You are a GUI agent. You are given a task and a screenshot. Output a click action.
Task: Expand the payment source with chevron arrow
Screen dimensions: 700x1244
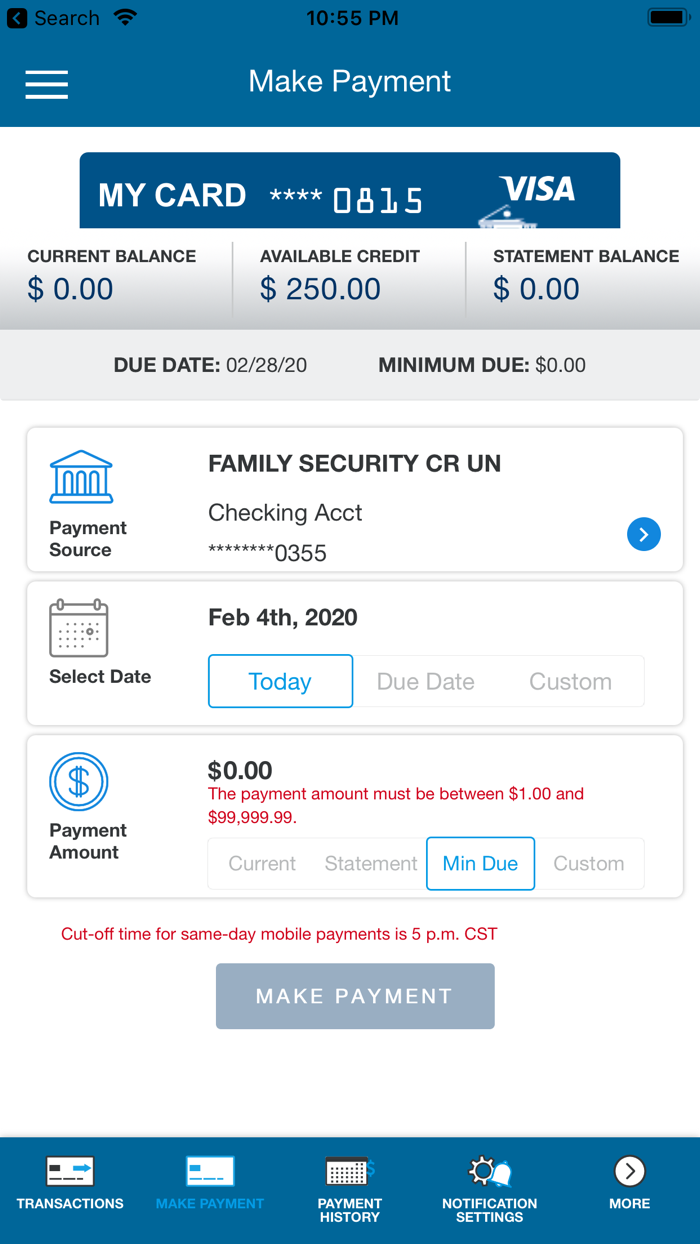pos(644,534)
